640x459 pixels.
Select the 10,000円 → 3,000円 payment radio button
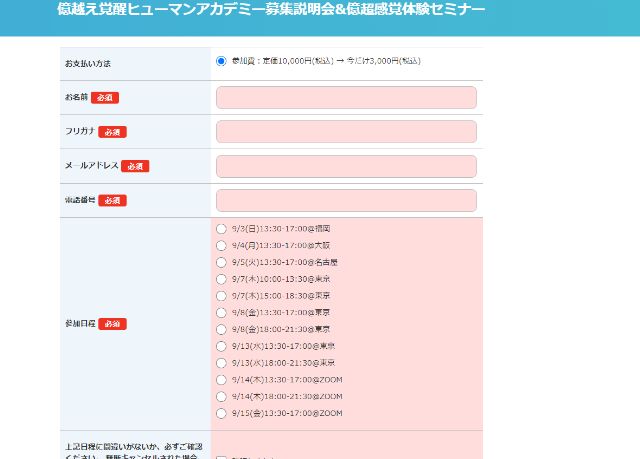point(221,61)
